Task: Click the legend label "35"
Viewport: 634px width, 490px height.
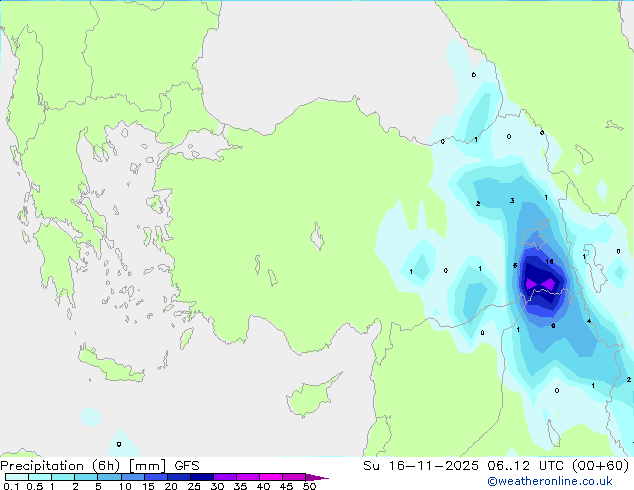Action: (x=240, y=486)
